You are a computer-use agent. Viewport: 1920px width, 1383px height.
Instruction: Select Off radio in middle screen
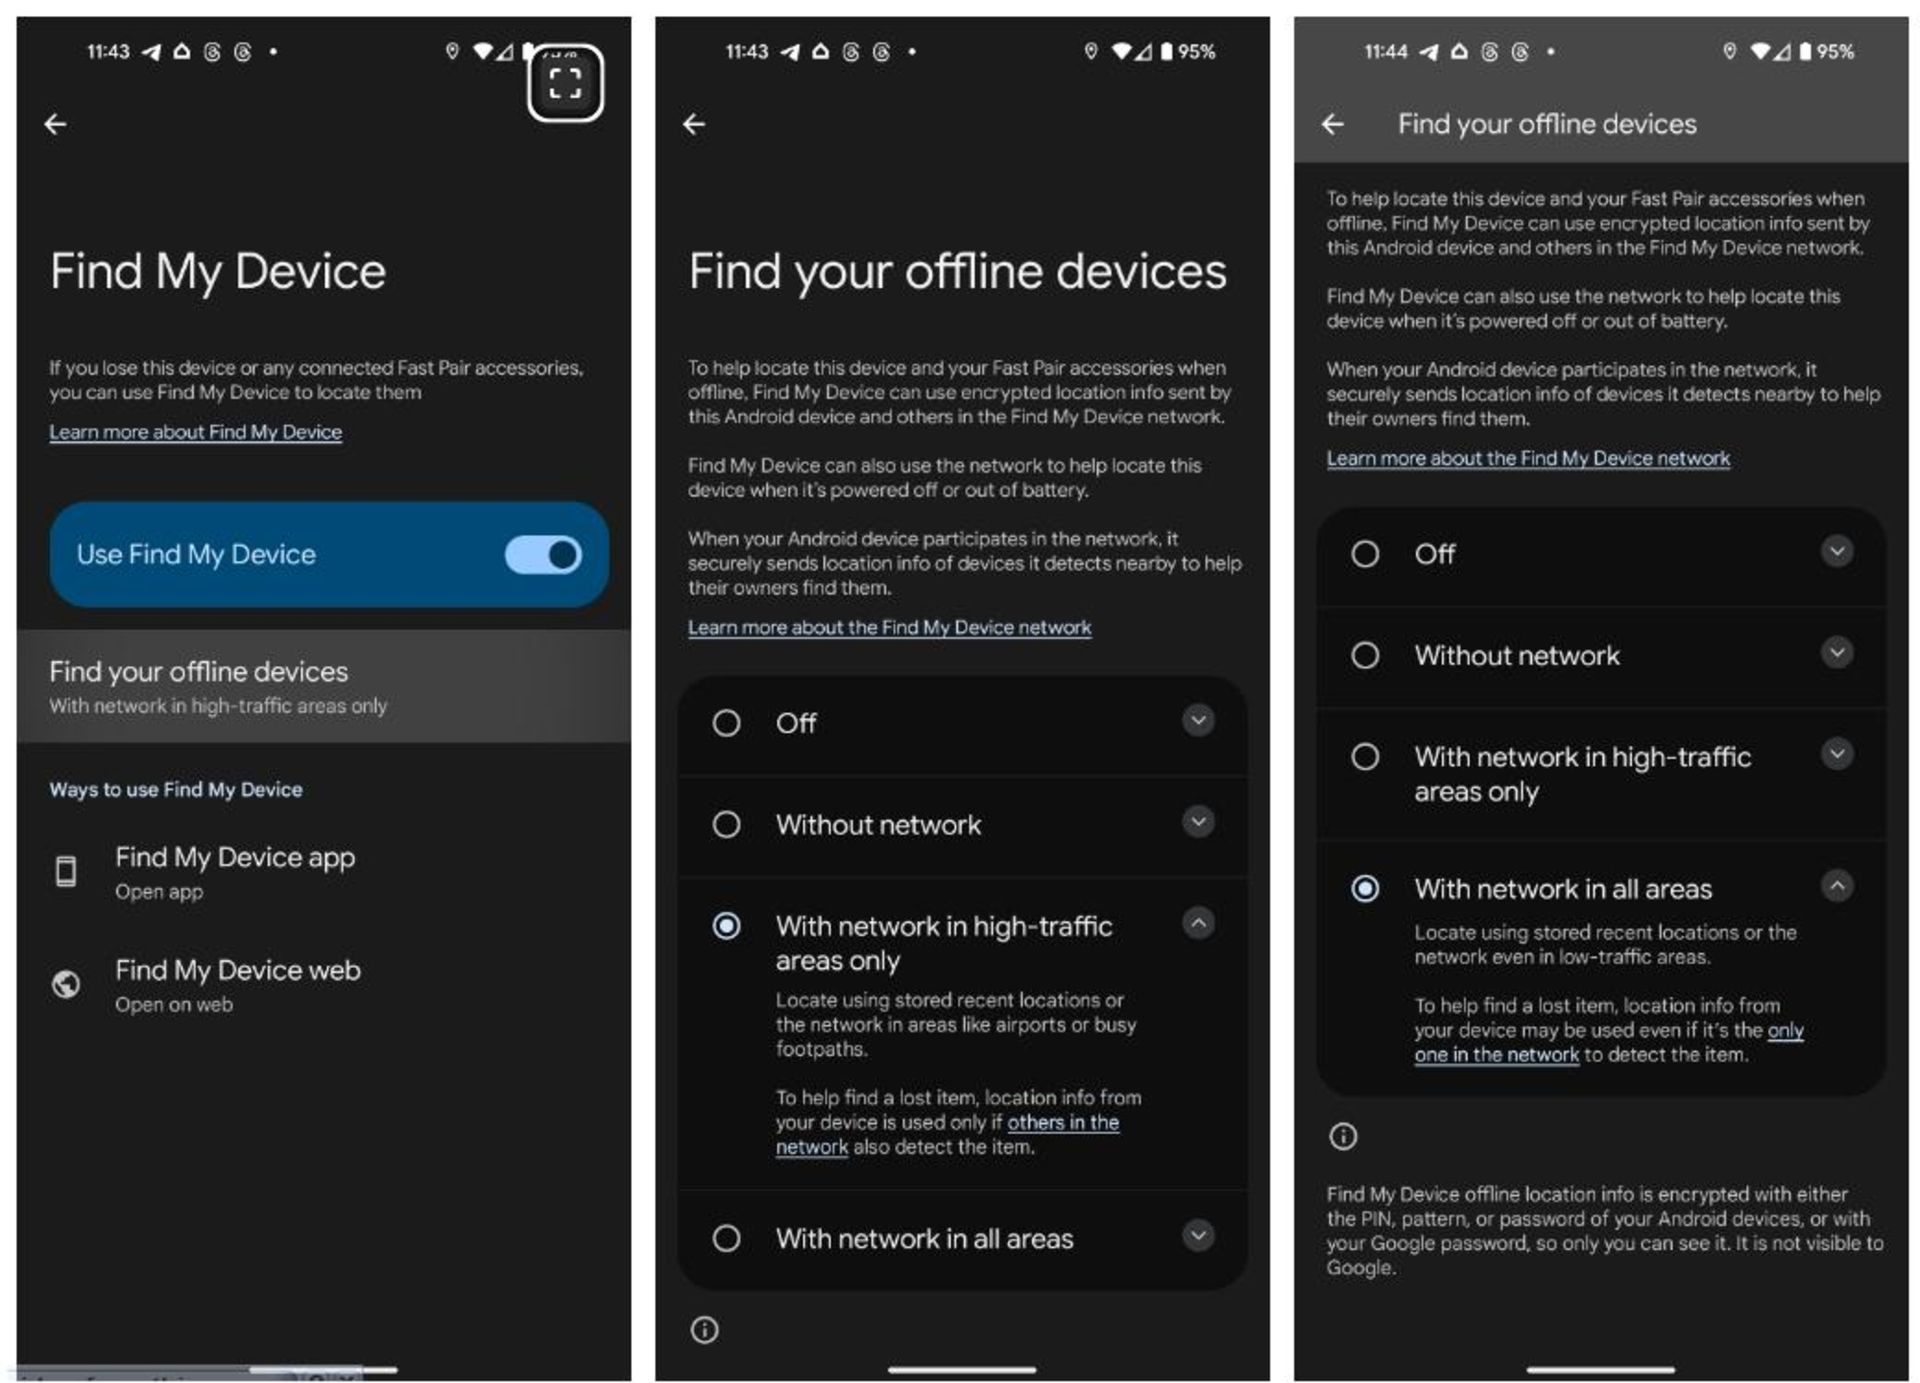coord(726,723)
